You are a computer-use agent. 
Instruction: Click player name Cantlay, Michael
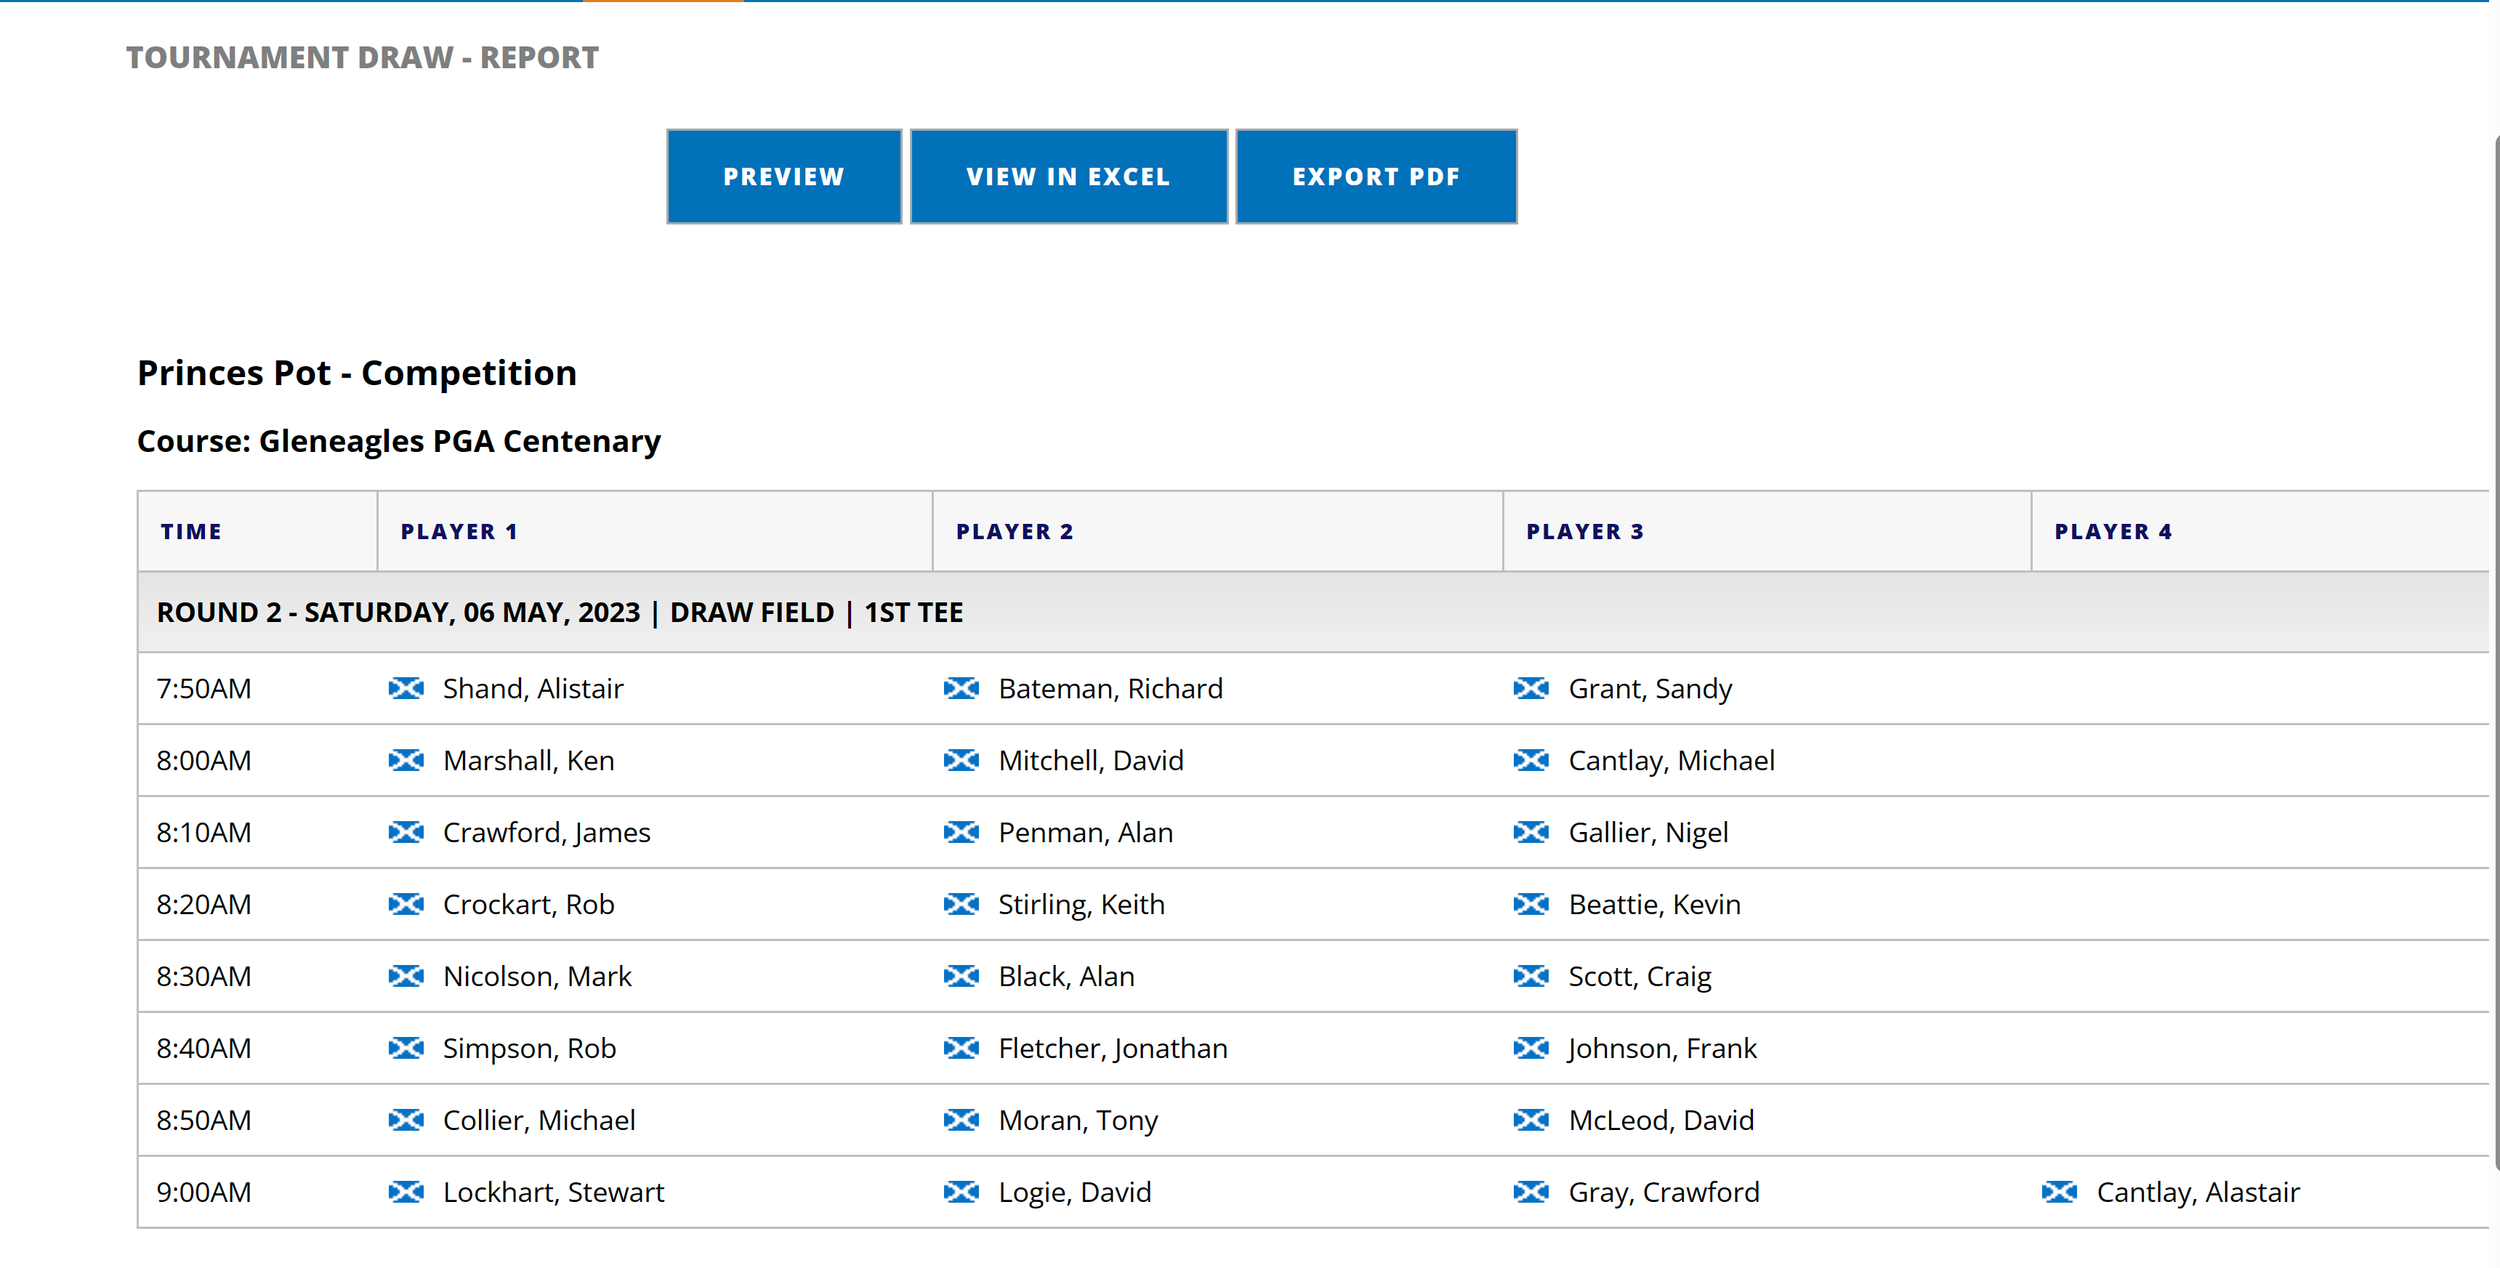click(x=1671, y=761)
